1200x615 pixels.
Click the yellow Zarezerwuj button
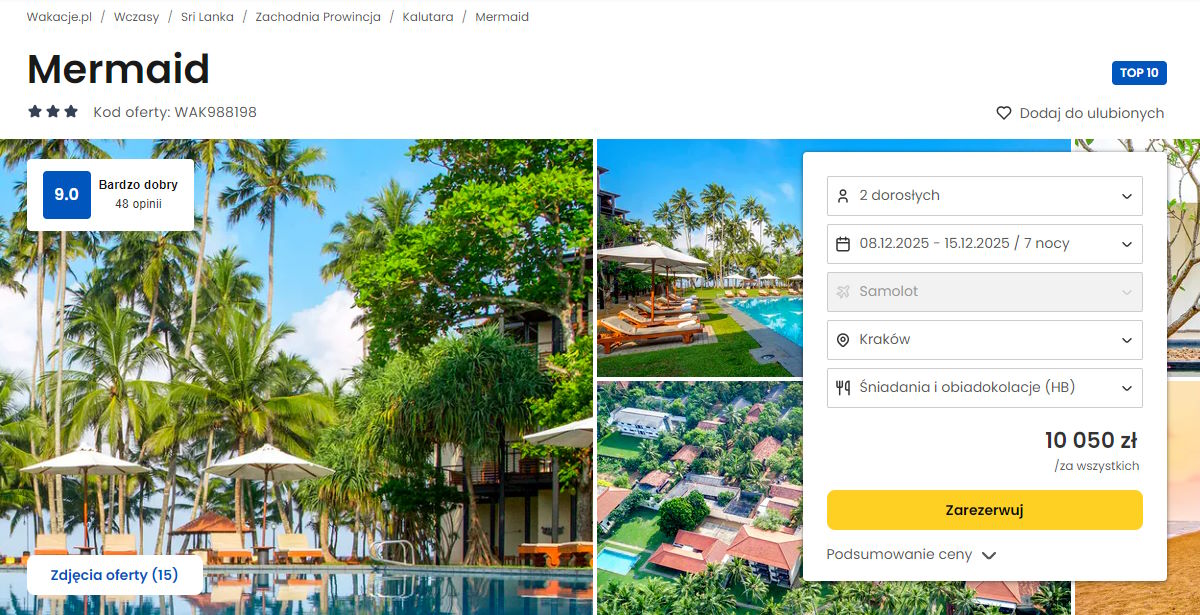[985, 510]
